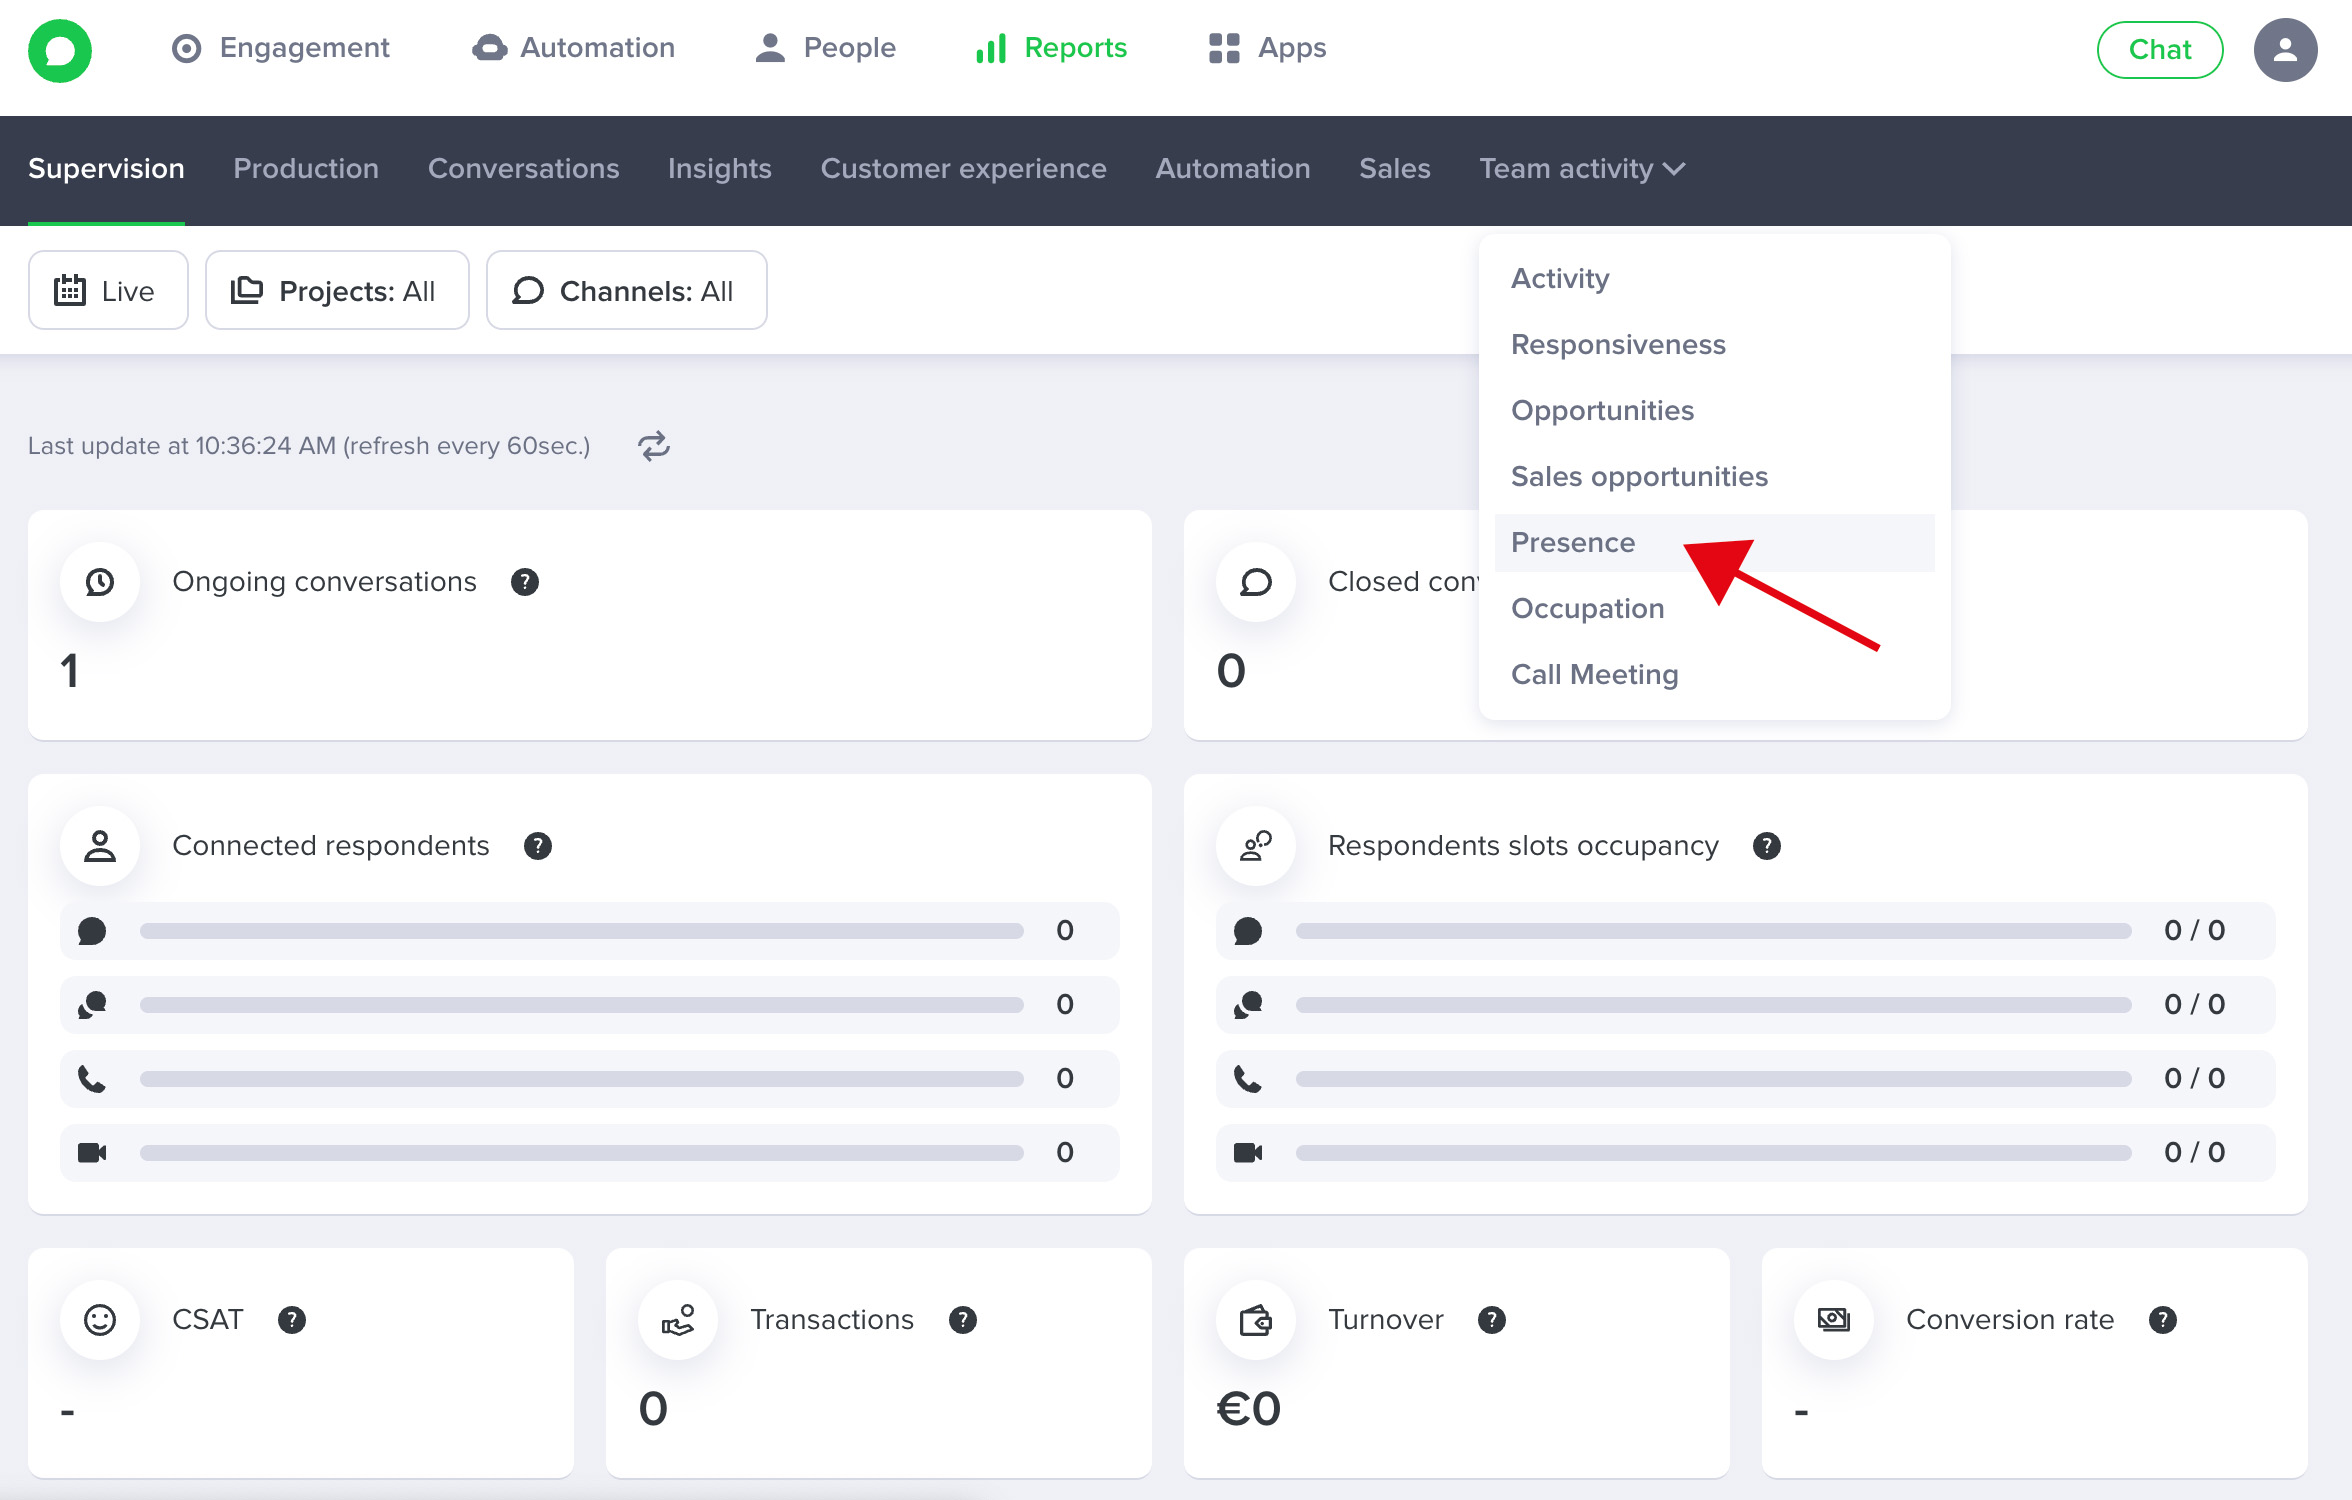Show help for Transactions
This screenshot has width=2352, height=1500.
point(963,1320)
